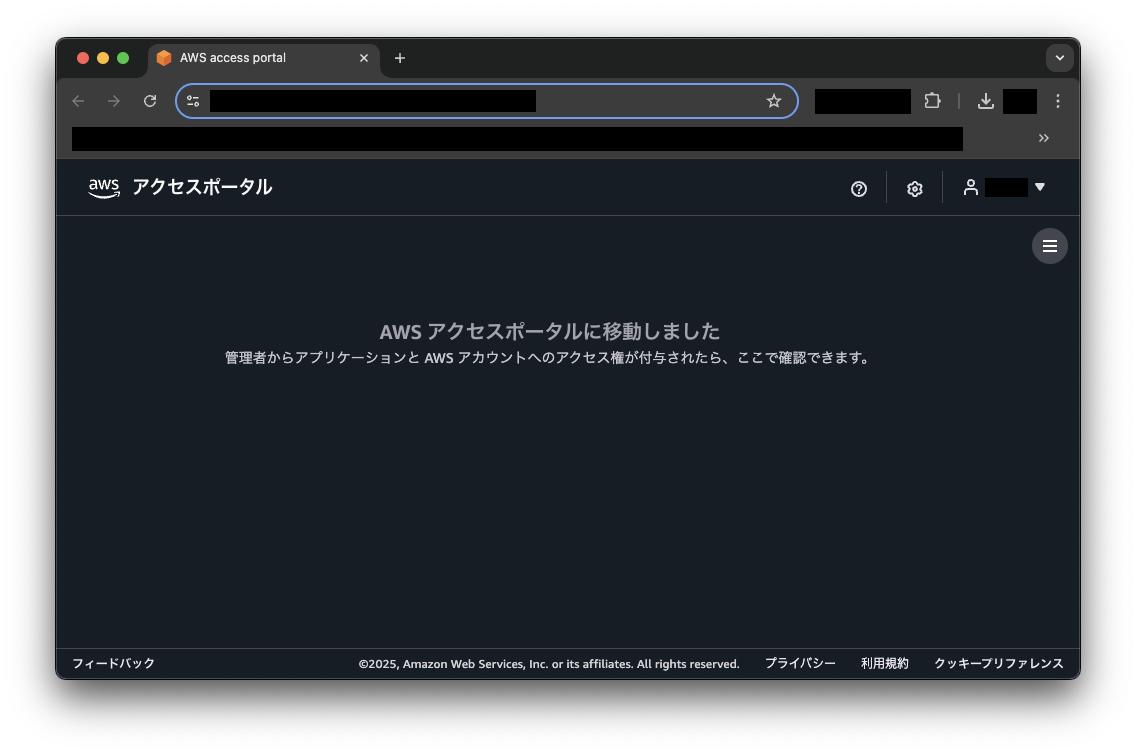Bookmark page using the star icon

[x=774, y=101]
